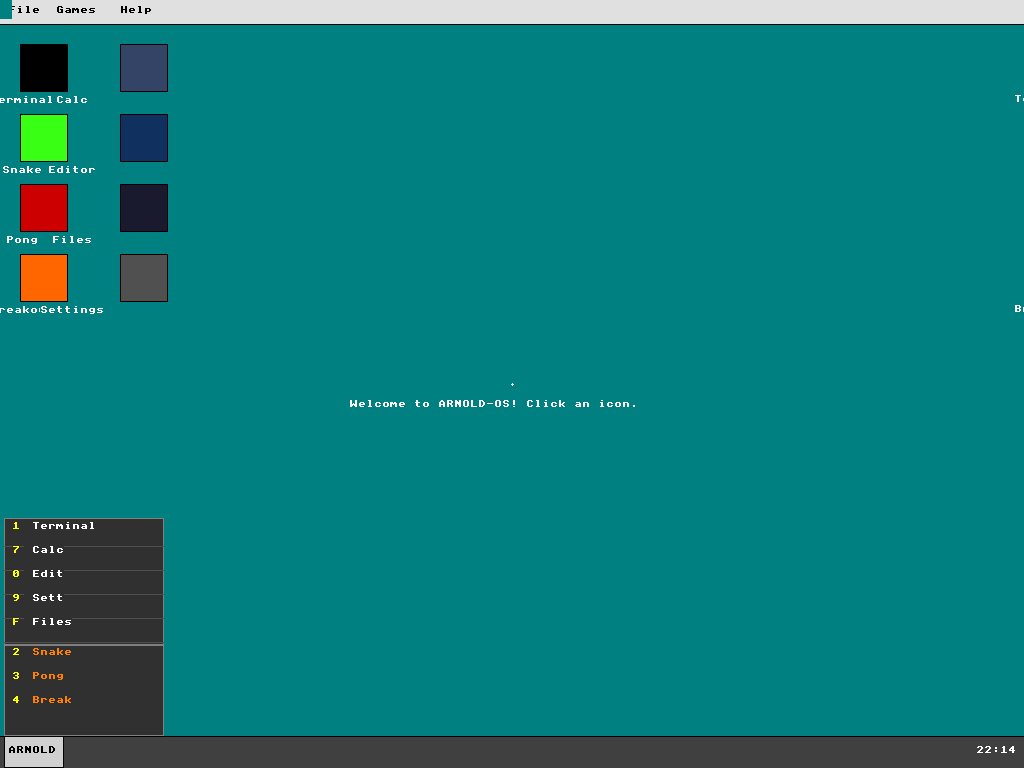Open the Games menu
Viewport: 1024px width, 768px height.
(x=76, y=10)
